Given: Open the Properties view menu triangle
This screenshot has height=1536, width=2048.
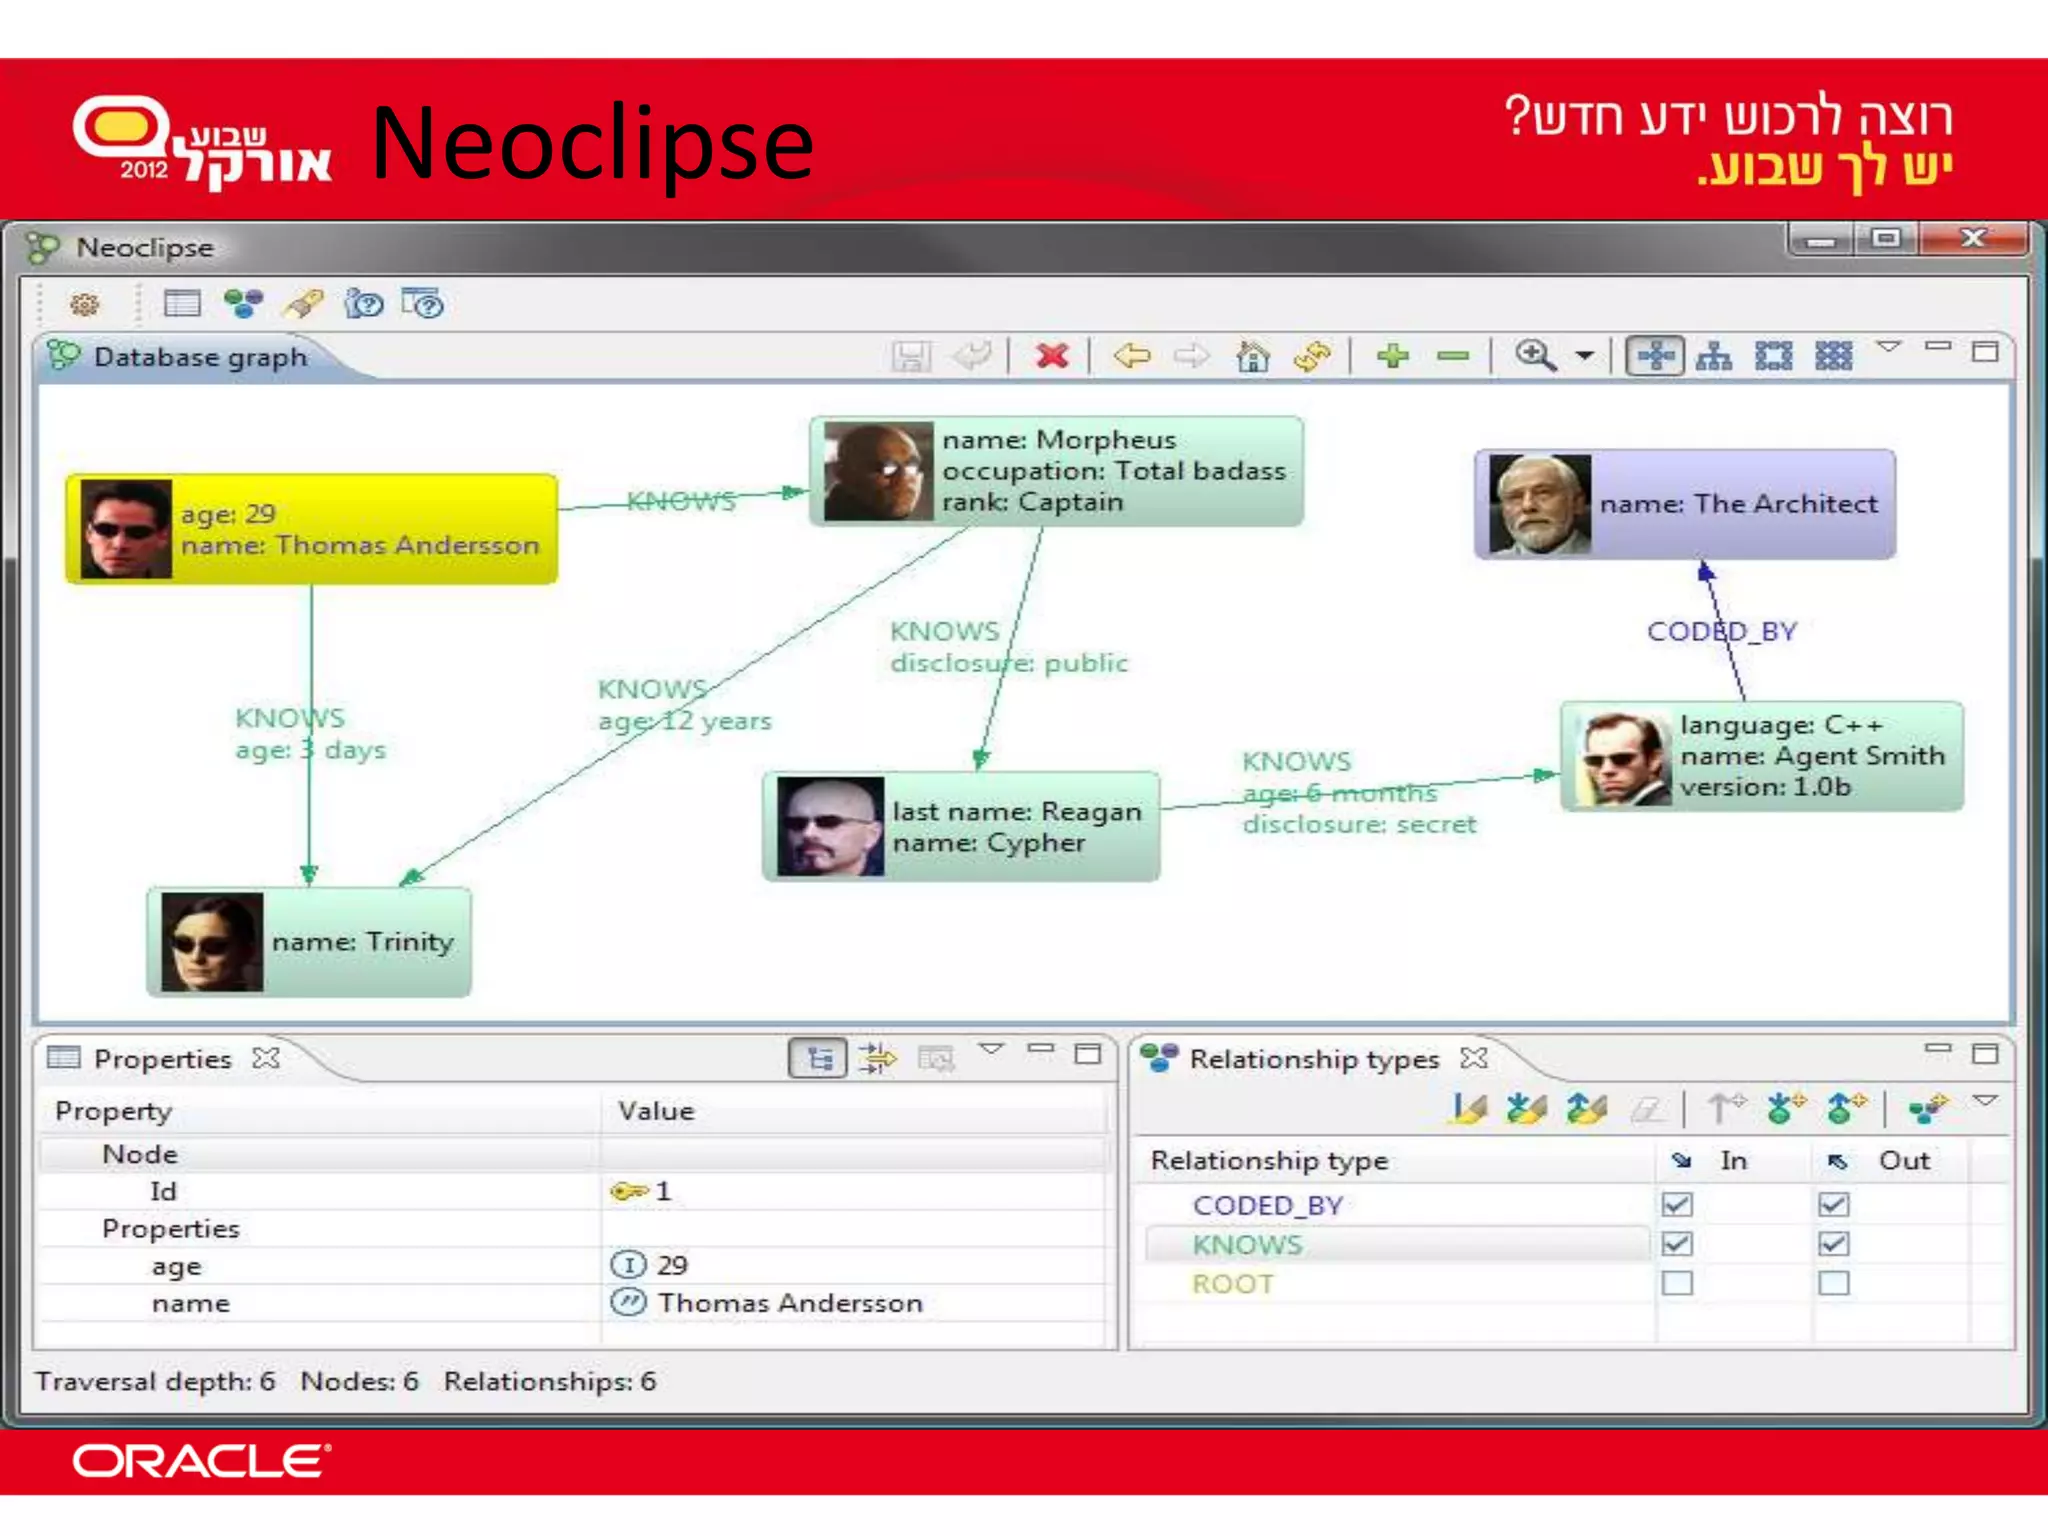Looking at the screenshot, I should [991, 1049].
